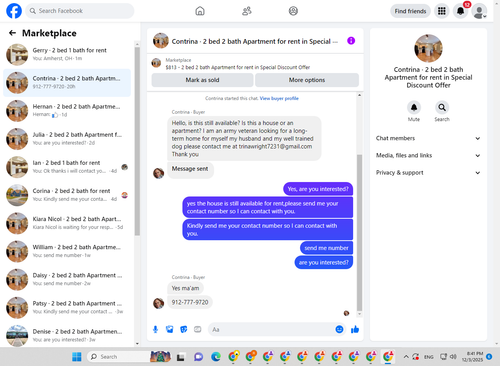Open Gerry 2 bed 1 bath chat
Image resolution: width=500 pixels, height=366 pixels.
pyautogui.click(x=67, y=54)
